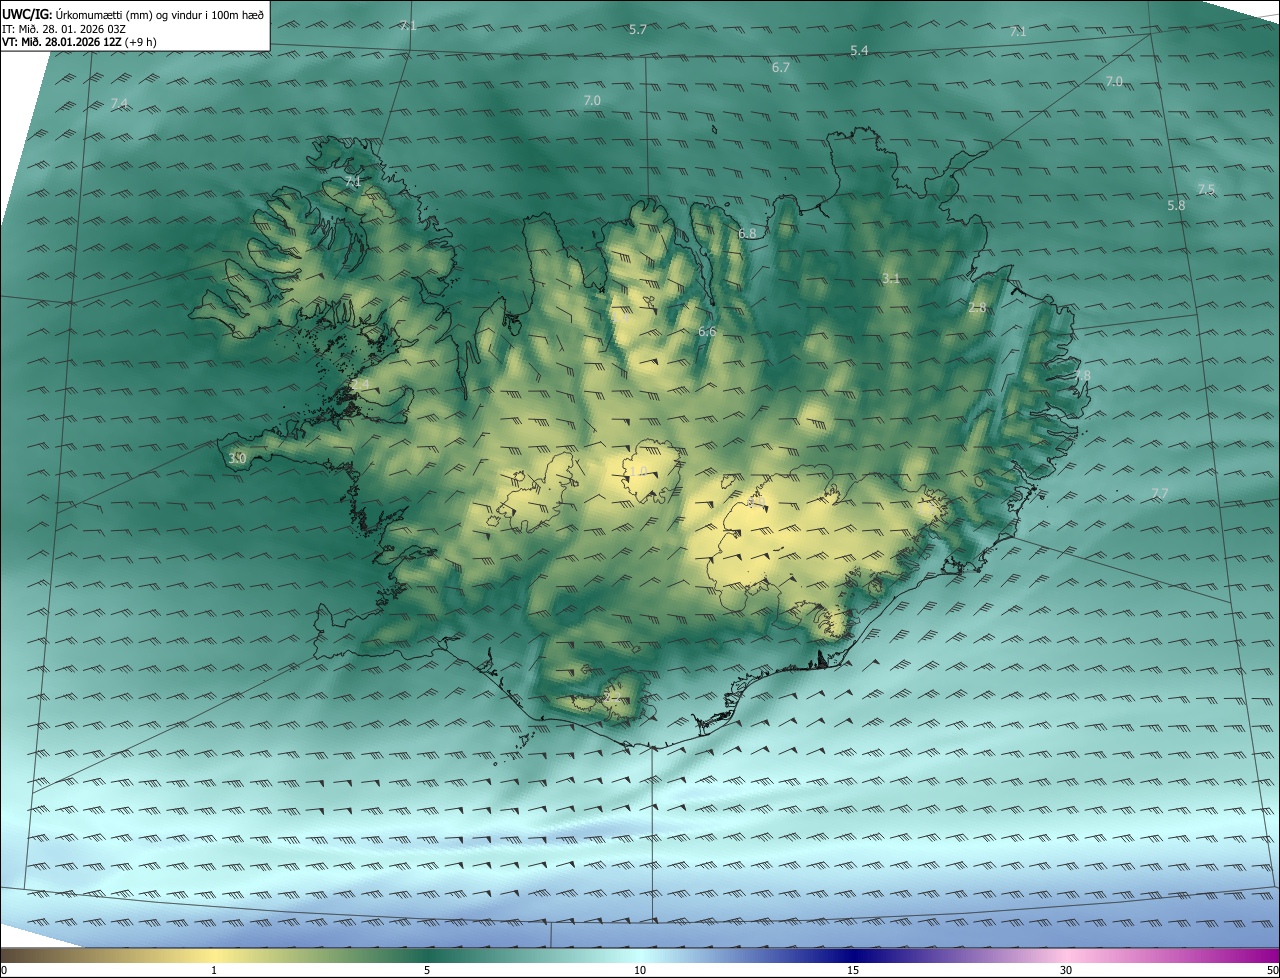Image resolution: width=1280 pixels, height=978 pixels.
Task: Click the initial time line 'IT: Mið. 28. 01. 2026 03Z'
Action: click(64, 28)
